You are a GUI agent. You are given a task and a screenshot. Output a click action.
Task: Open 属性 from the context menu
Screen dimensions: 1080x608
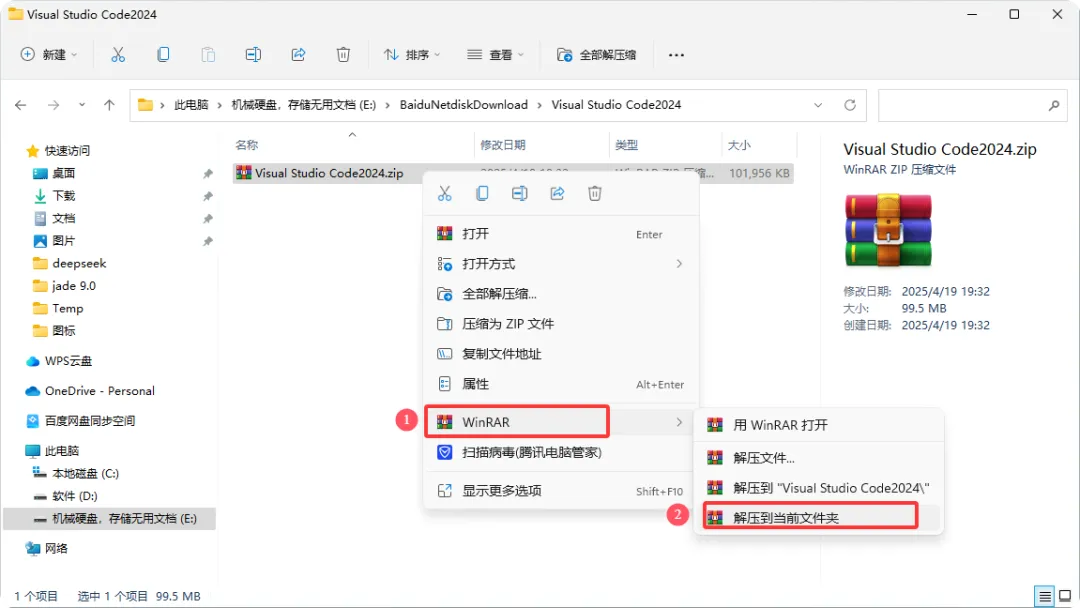[561, 384]
